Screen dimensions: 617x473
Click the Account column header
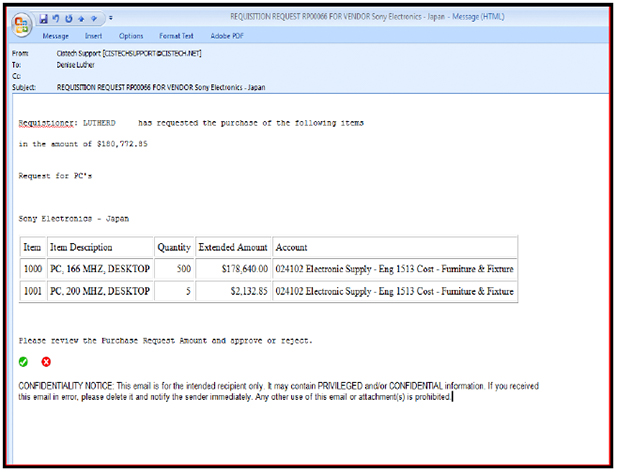395,247
